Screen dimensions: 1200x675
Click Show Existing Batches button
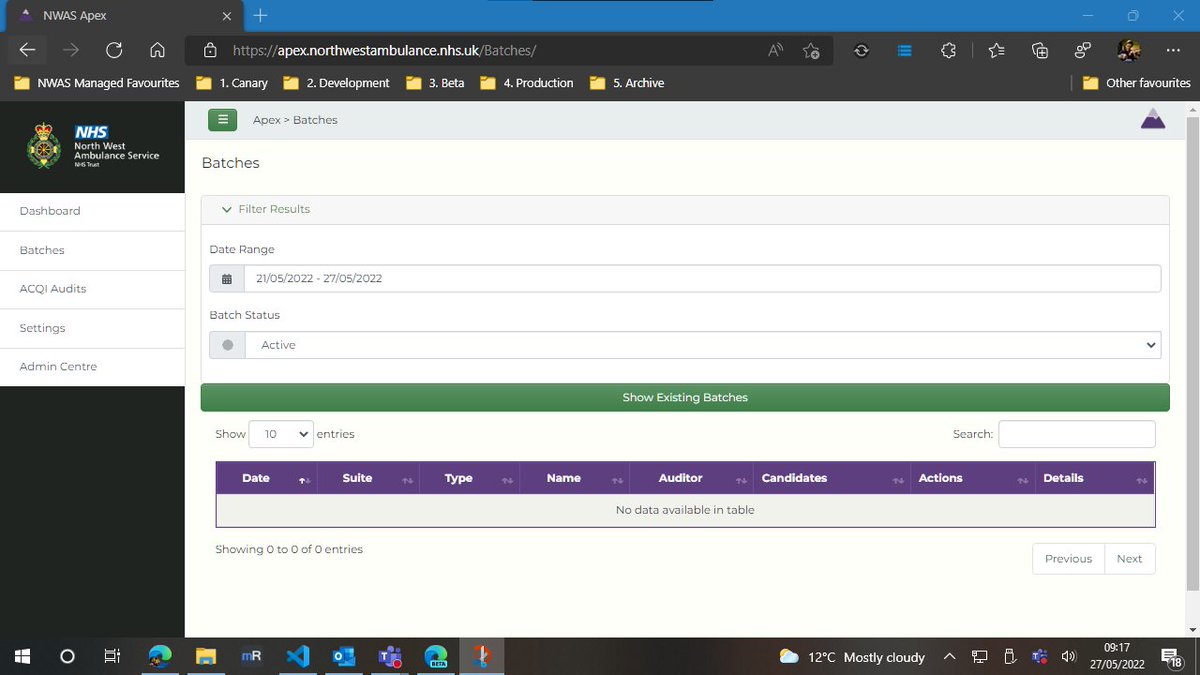coord(685,397)
